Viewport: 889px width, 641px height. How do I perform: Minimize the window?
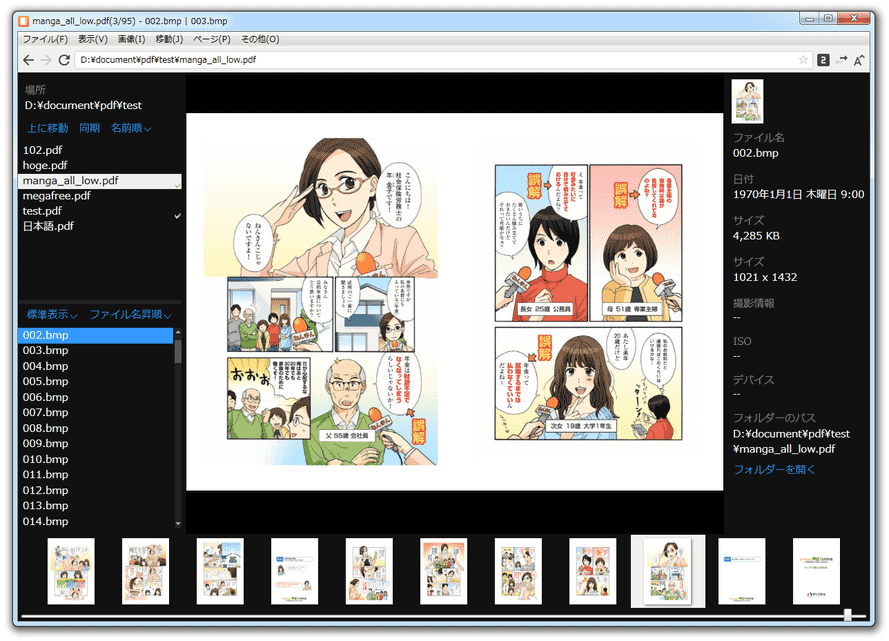pyautogui.click(x=810, y=19)
